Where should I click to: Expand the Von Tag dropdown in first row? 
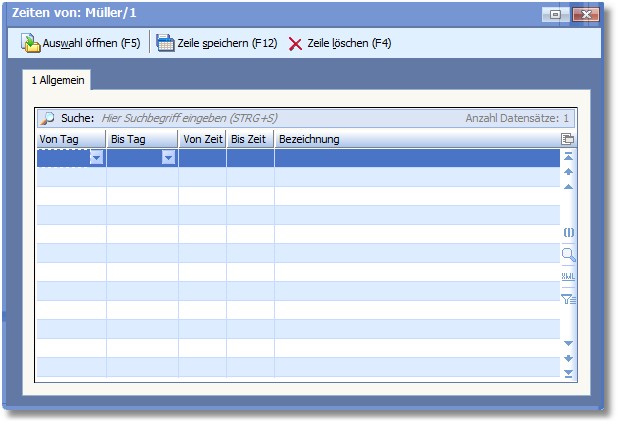pyautogui.click(x=96, y=158)
